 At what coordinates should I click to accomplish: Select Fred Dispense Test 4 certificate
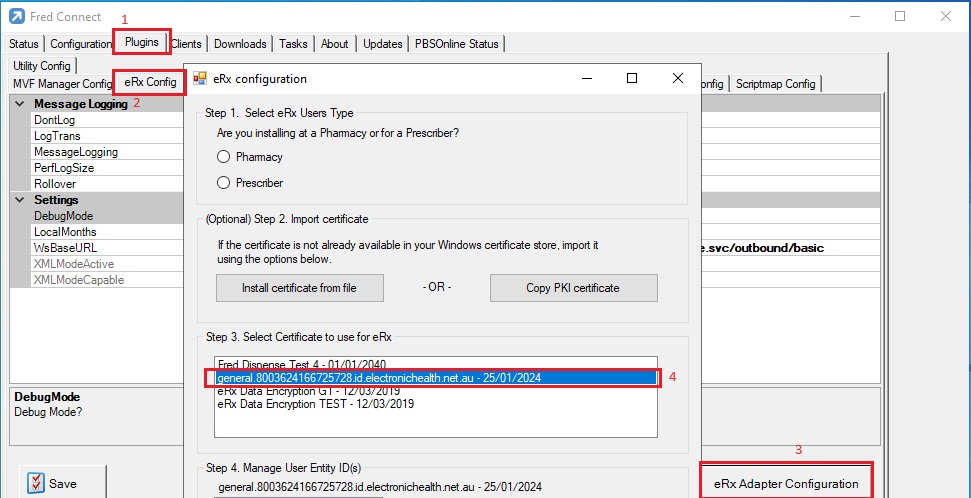coord(301,364)
